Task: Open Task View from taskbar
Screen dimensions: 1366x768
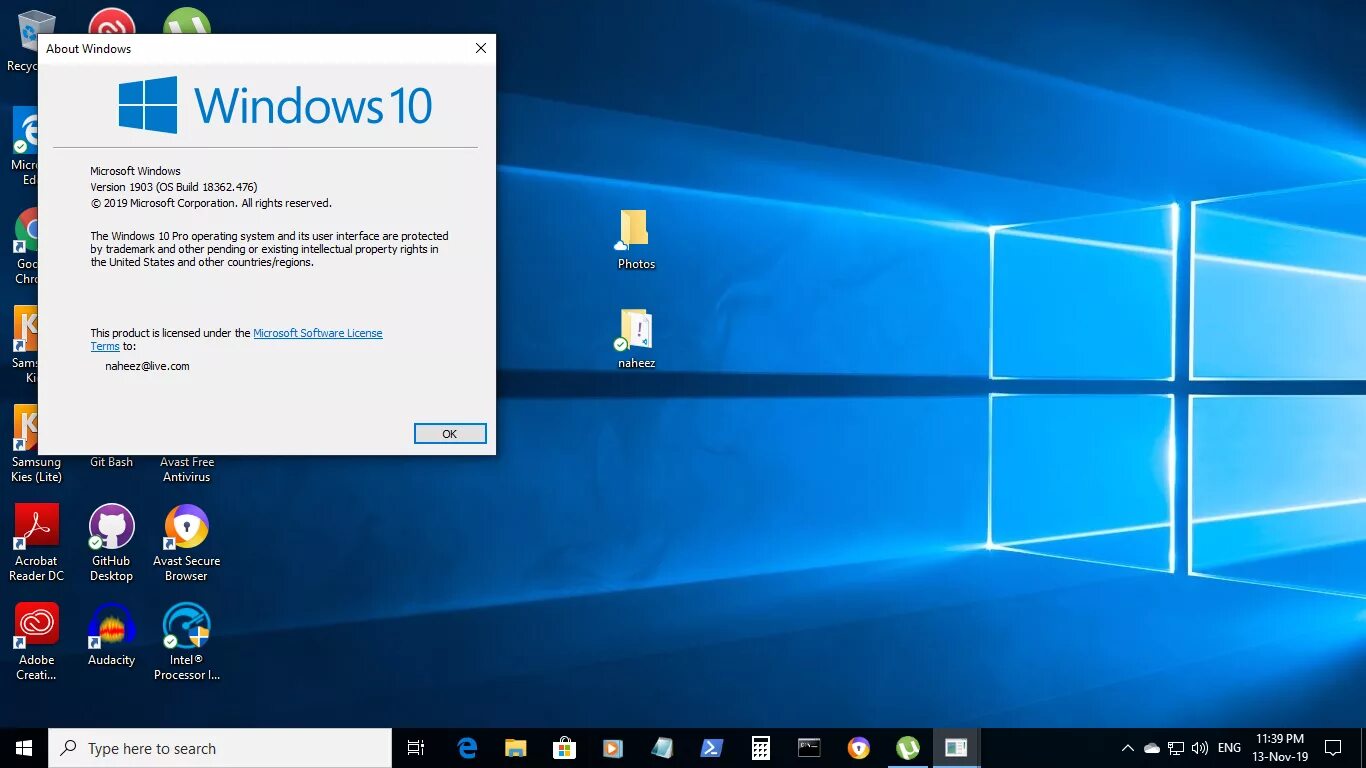Action: pos(416,748)
